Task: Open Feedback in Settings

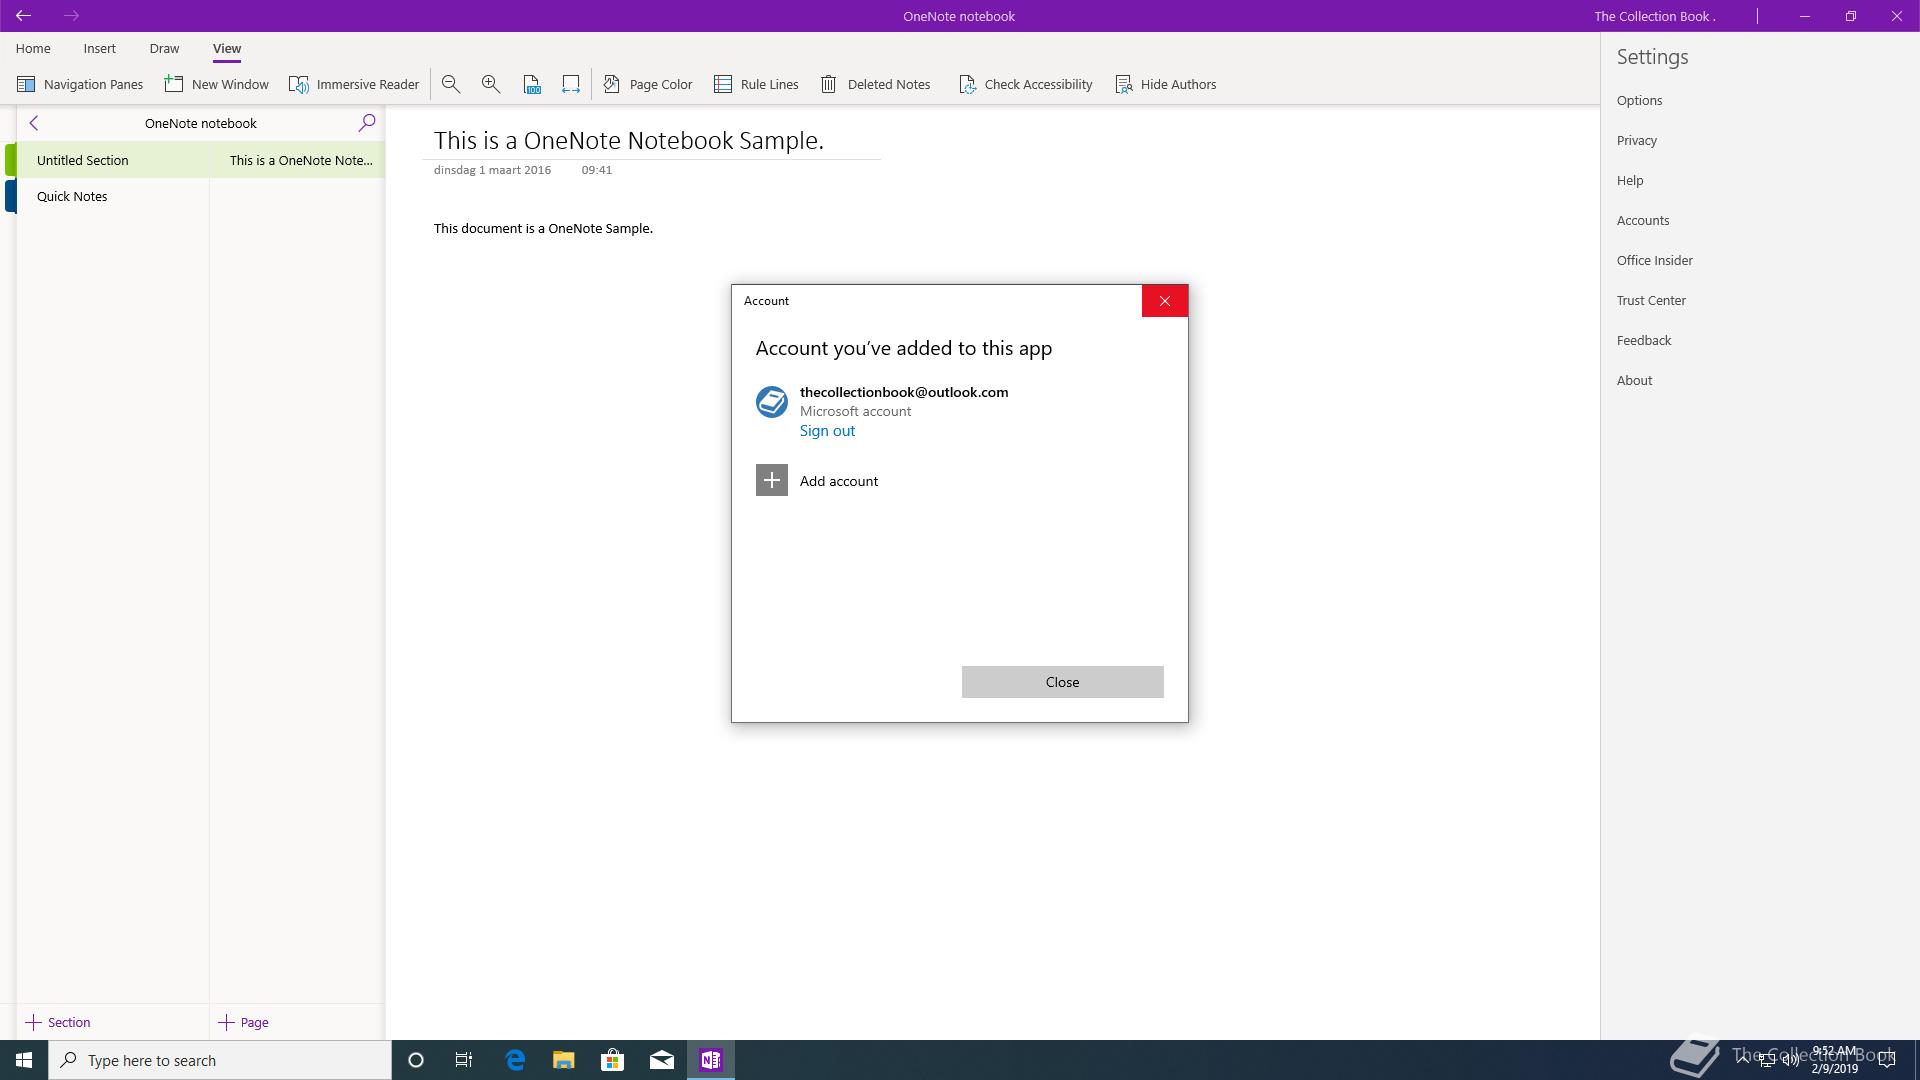Action: 1644,340
